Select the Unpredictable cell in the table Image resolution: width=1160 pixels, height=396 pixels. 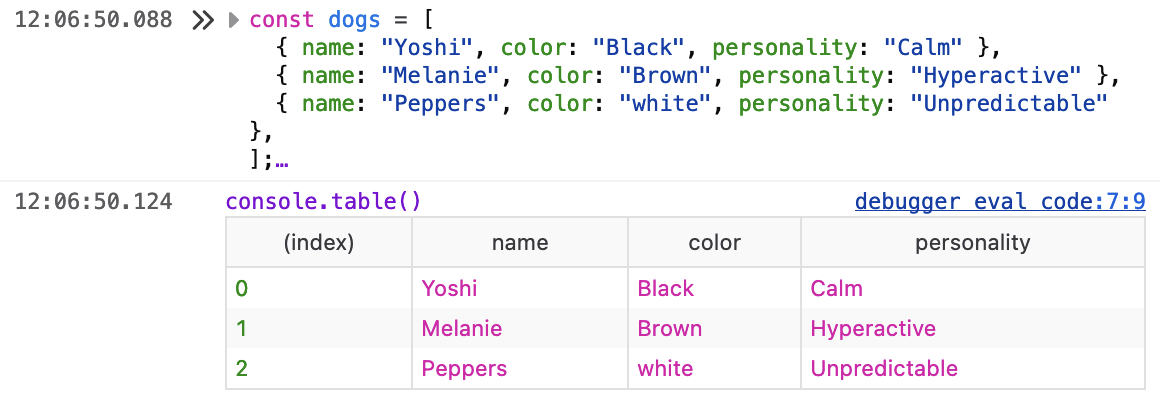(972, 368)
